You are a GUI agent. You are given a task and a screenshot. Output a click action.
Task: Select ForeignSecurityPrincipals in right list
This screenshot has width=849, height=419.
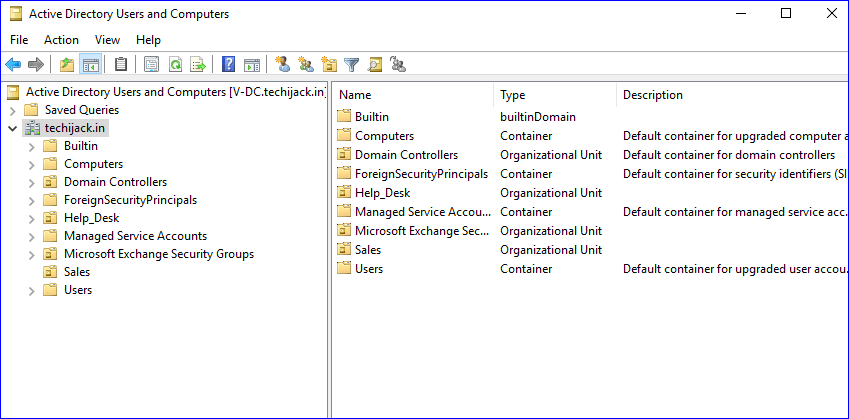coord(421,174)
